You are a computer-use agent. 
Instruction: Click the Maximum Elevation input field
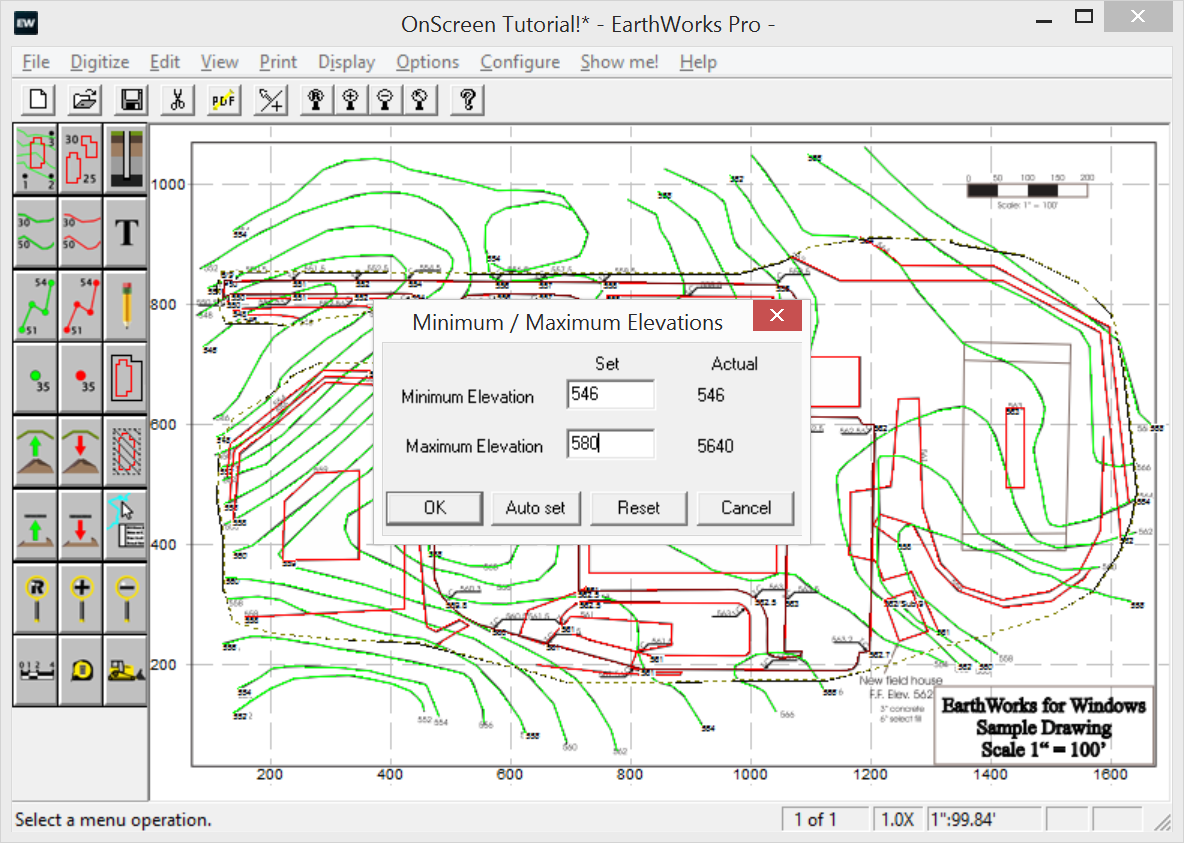point(611,443)
